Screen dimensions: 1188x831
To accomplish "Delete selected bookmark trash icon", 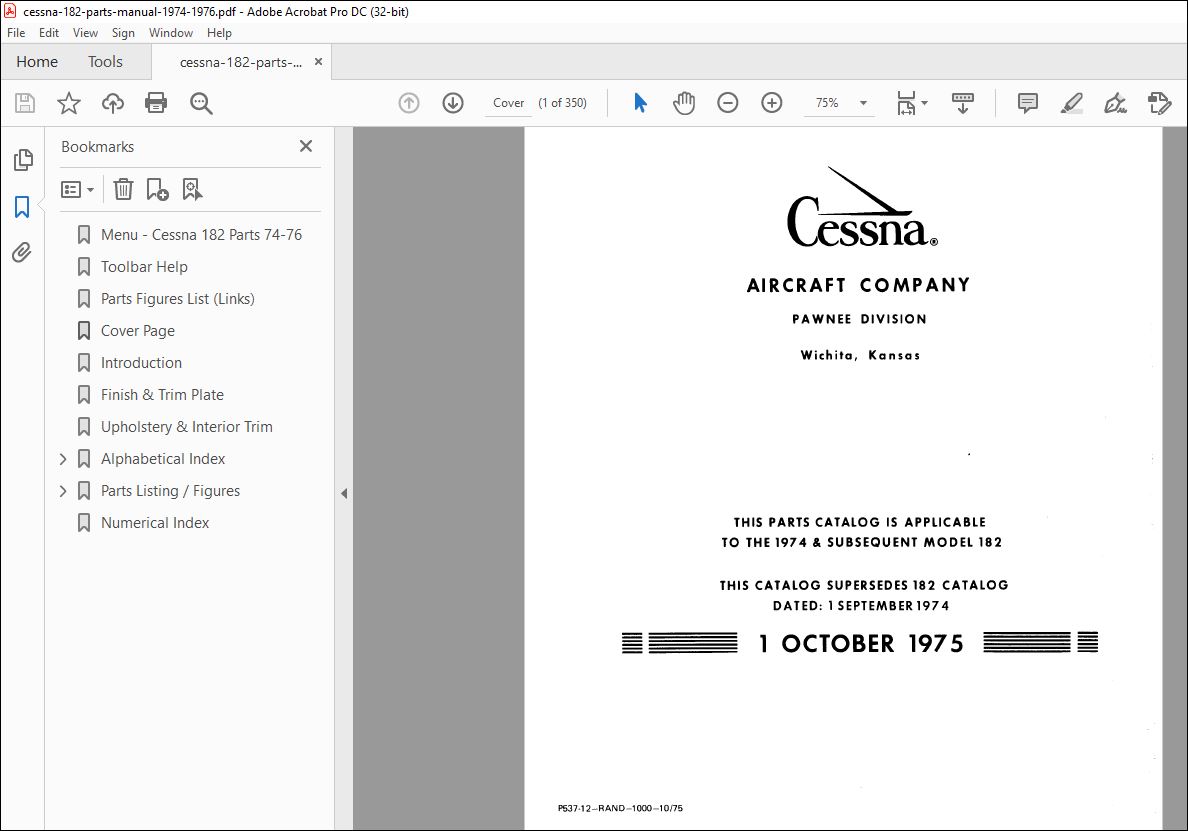I will (123, 189).
